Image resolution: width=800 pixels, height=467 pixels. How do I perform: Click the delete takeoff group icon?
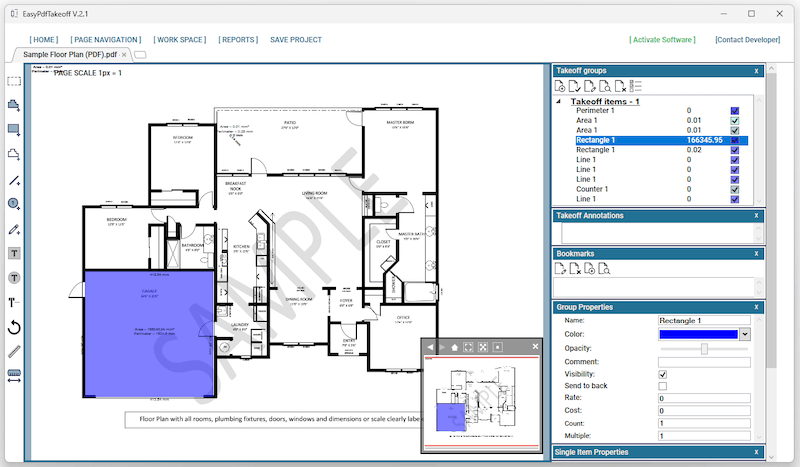tap(620, 86)
